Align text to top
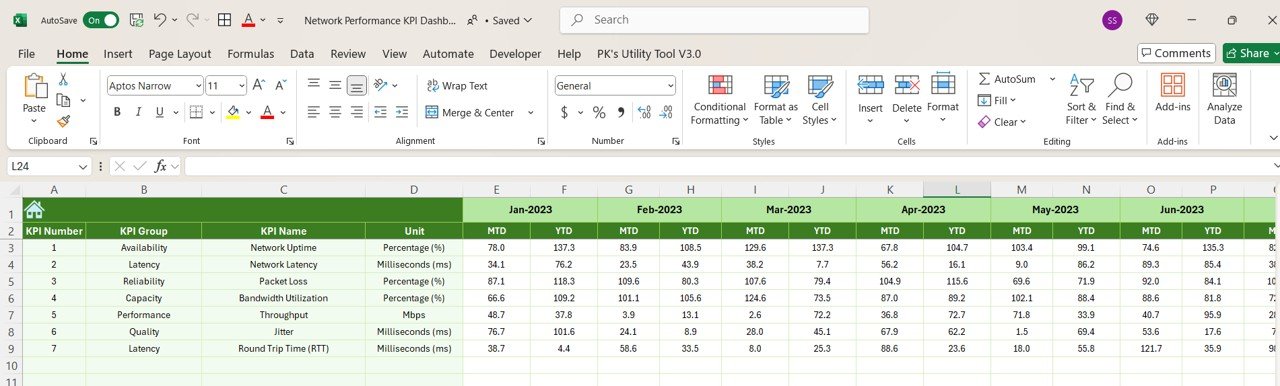This screenshot has height=386, width=1280. pos(314,86)
